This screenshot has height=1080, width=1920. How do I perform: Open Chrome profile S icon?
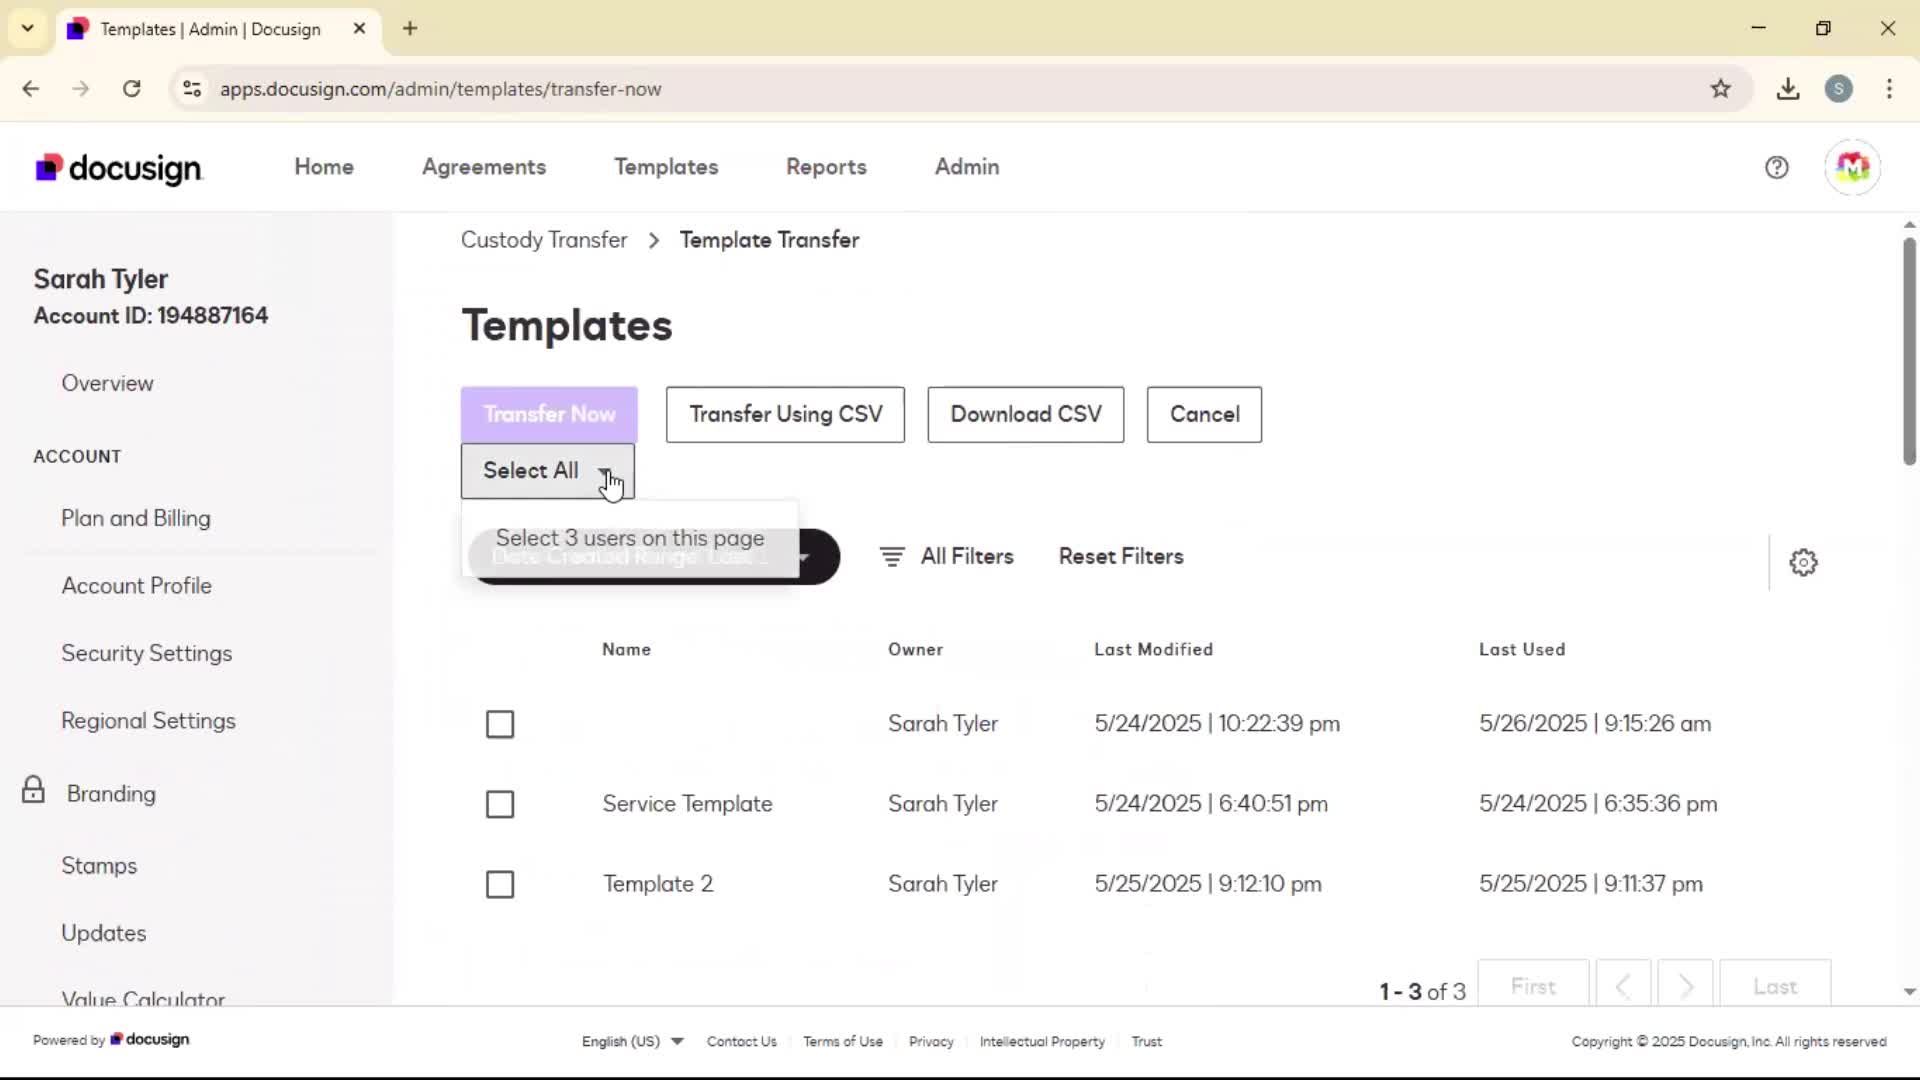pyautogui.click(x=1838, y=89)
